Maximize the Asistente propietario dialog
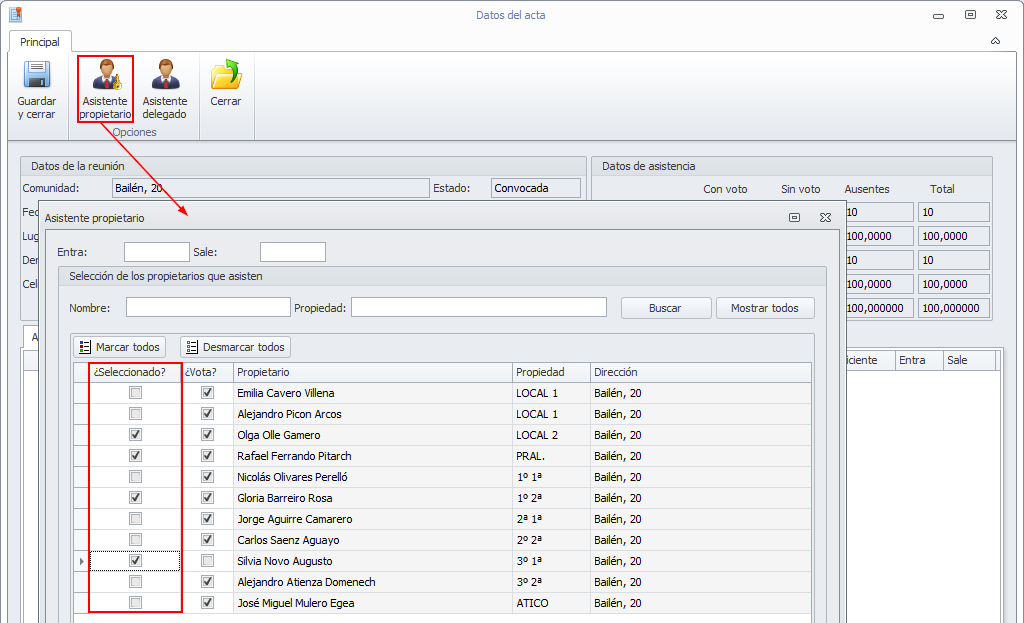1024x623 pixels. [x=794, y=217]
